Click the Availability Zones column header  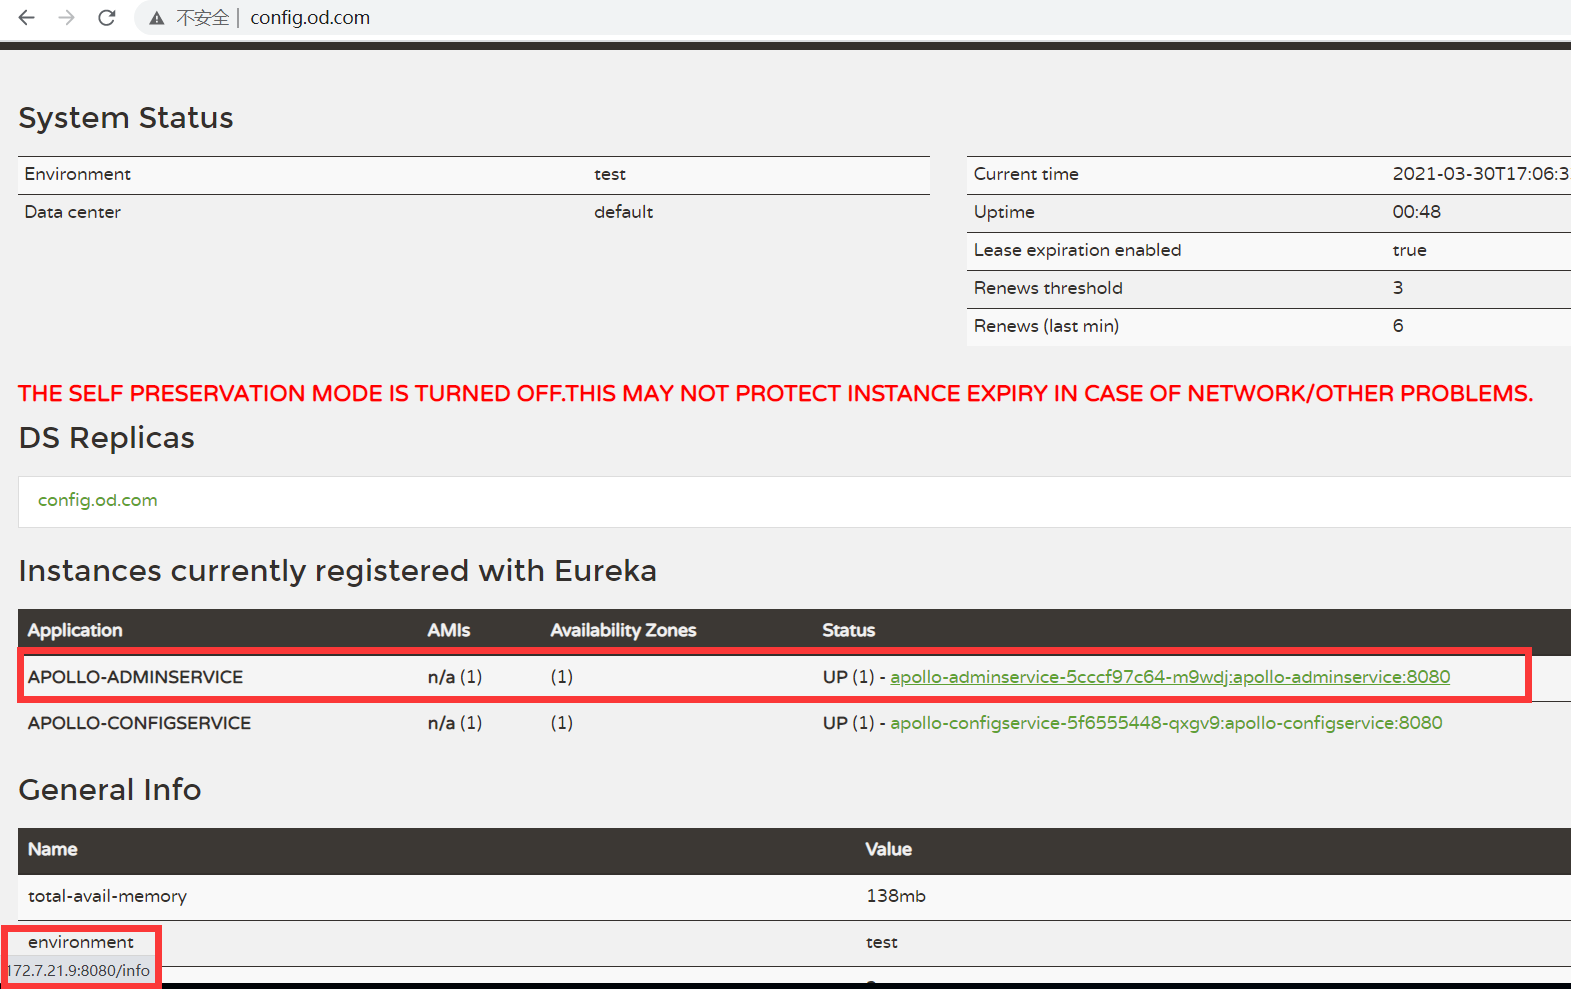coord(623,630)
